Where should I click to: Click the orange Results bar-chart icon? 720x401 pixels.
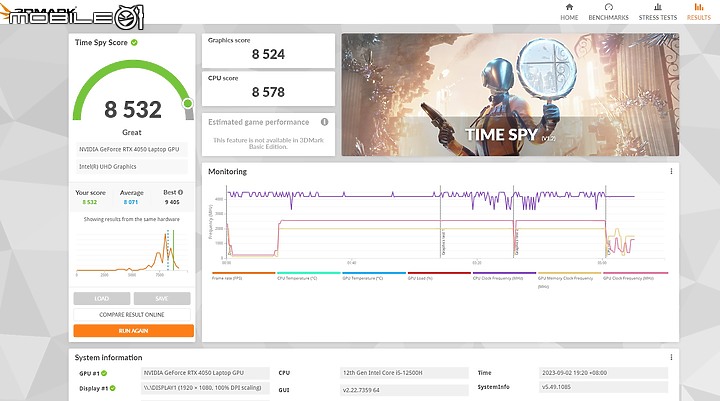[698, 7]
